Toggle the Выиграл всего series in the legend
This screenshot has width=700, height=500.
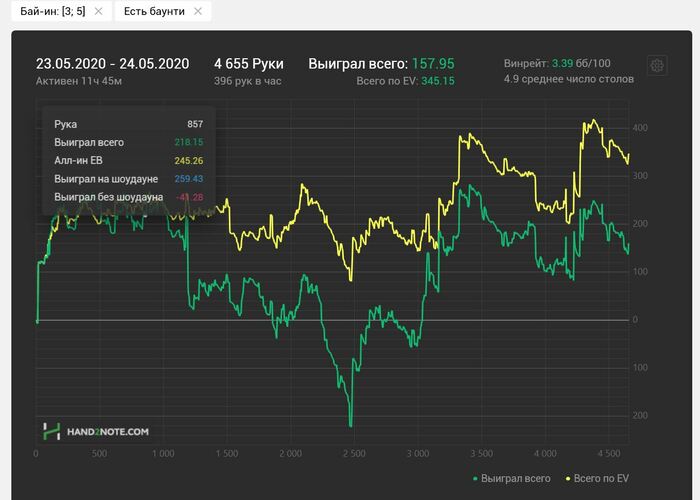(x=516, y=479)
